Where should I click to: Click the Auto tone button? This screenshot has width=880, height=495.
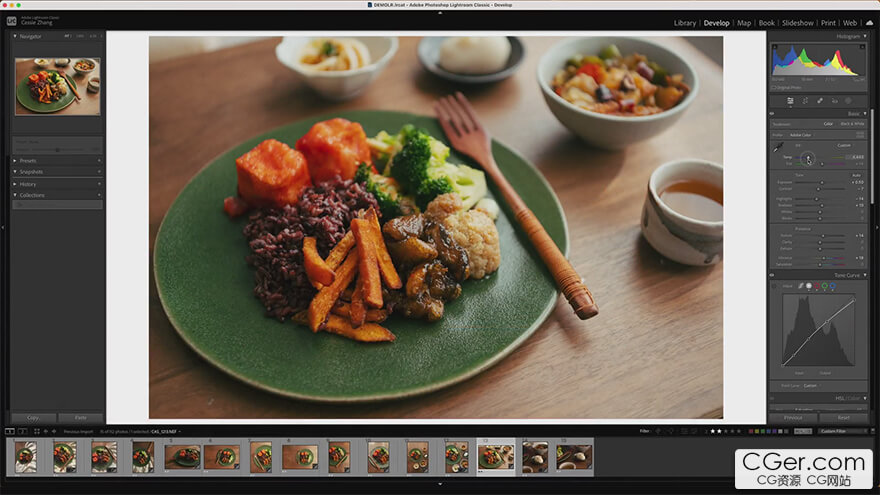click(x=856, y=175)
